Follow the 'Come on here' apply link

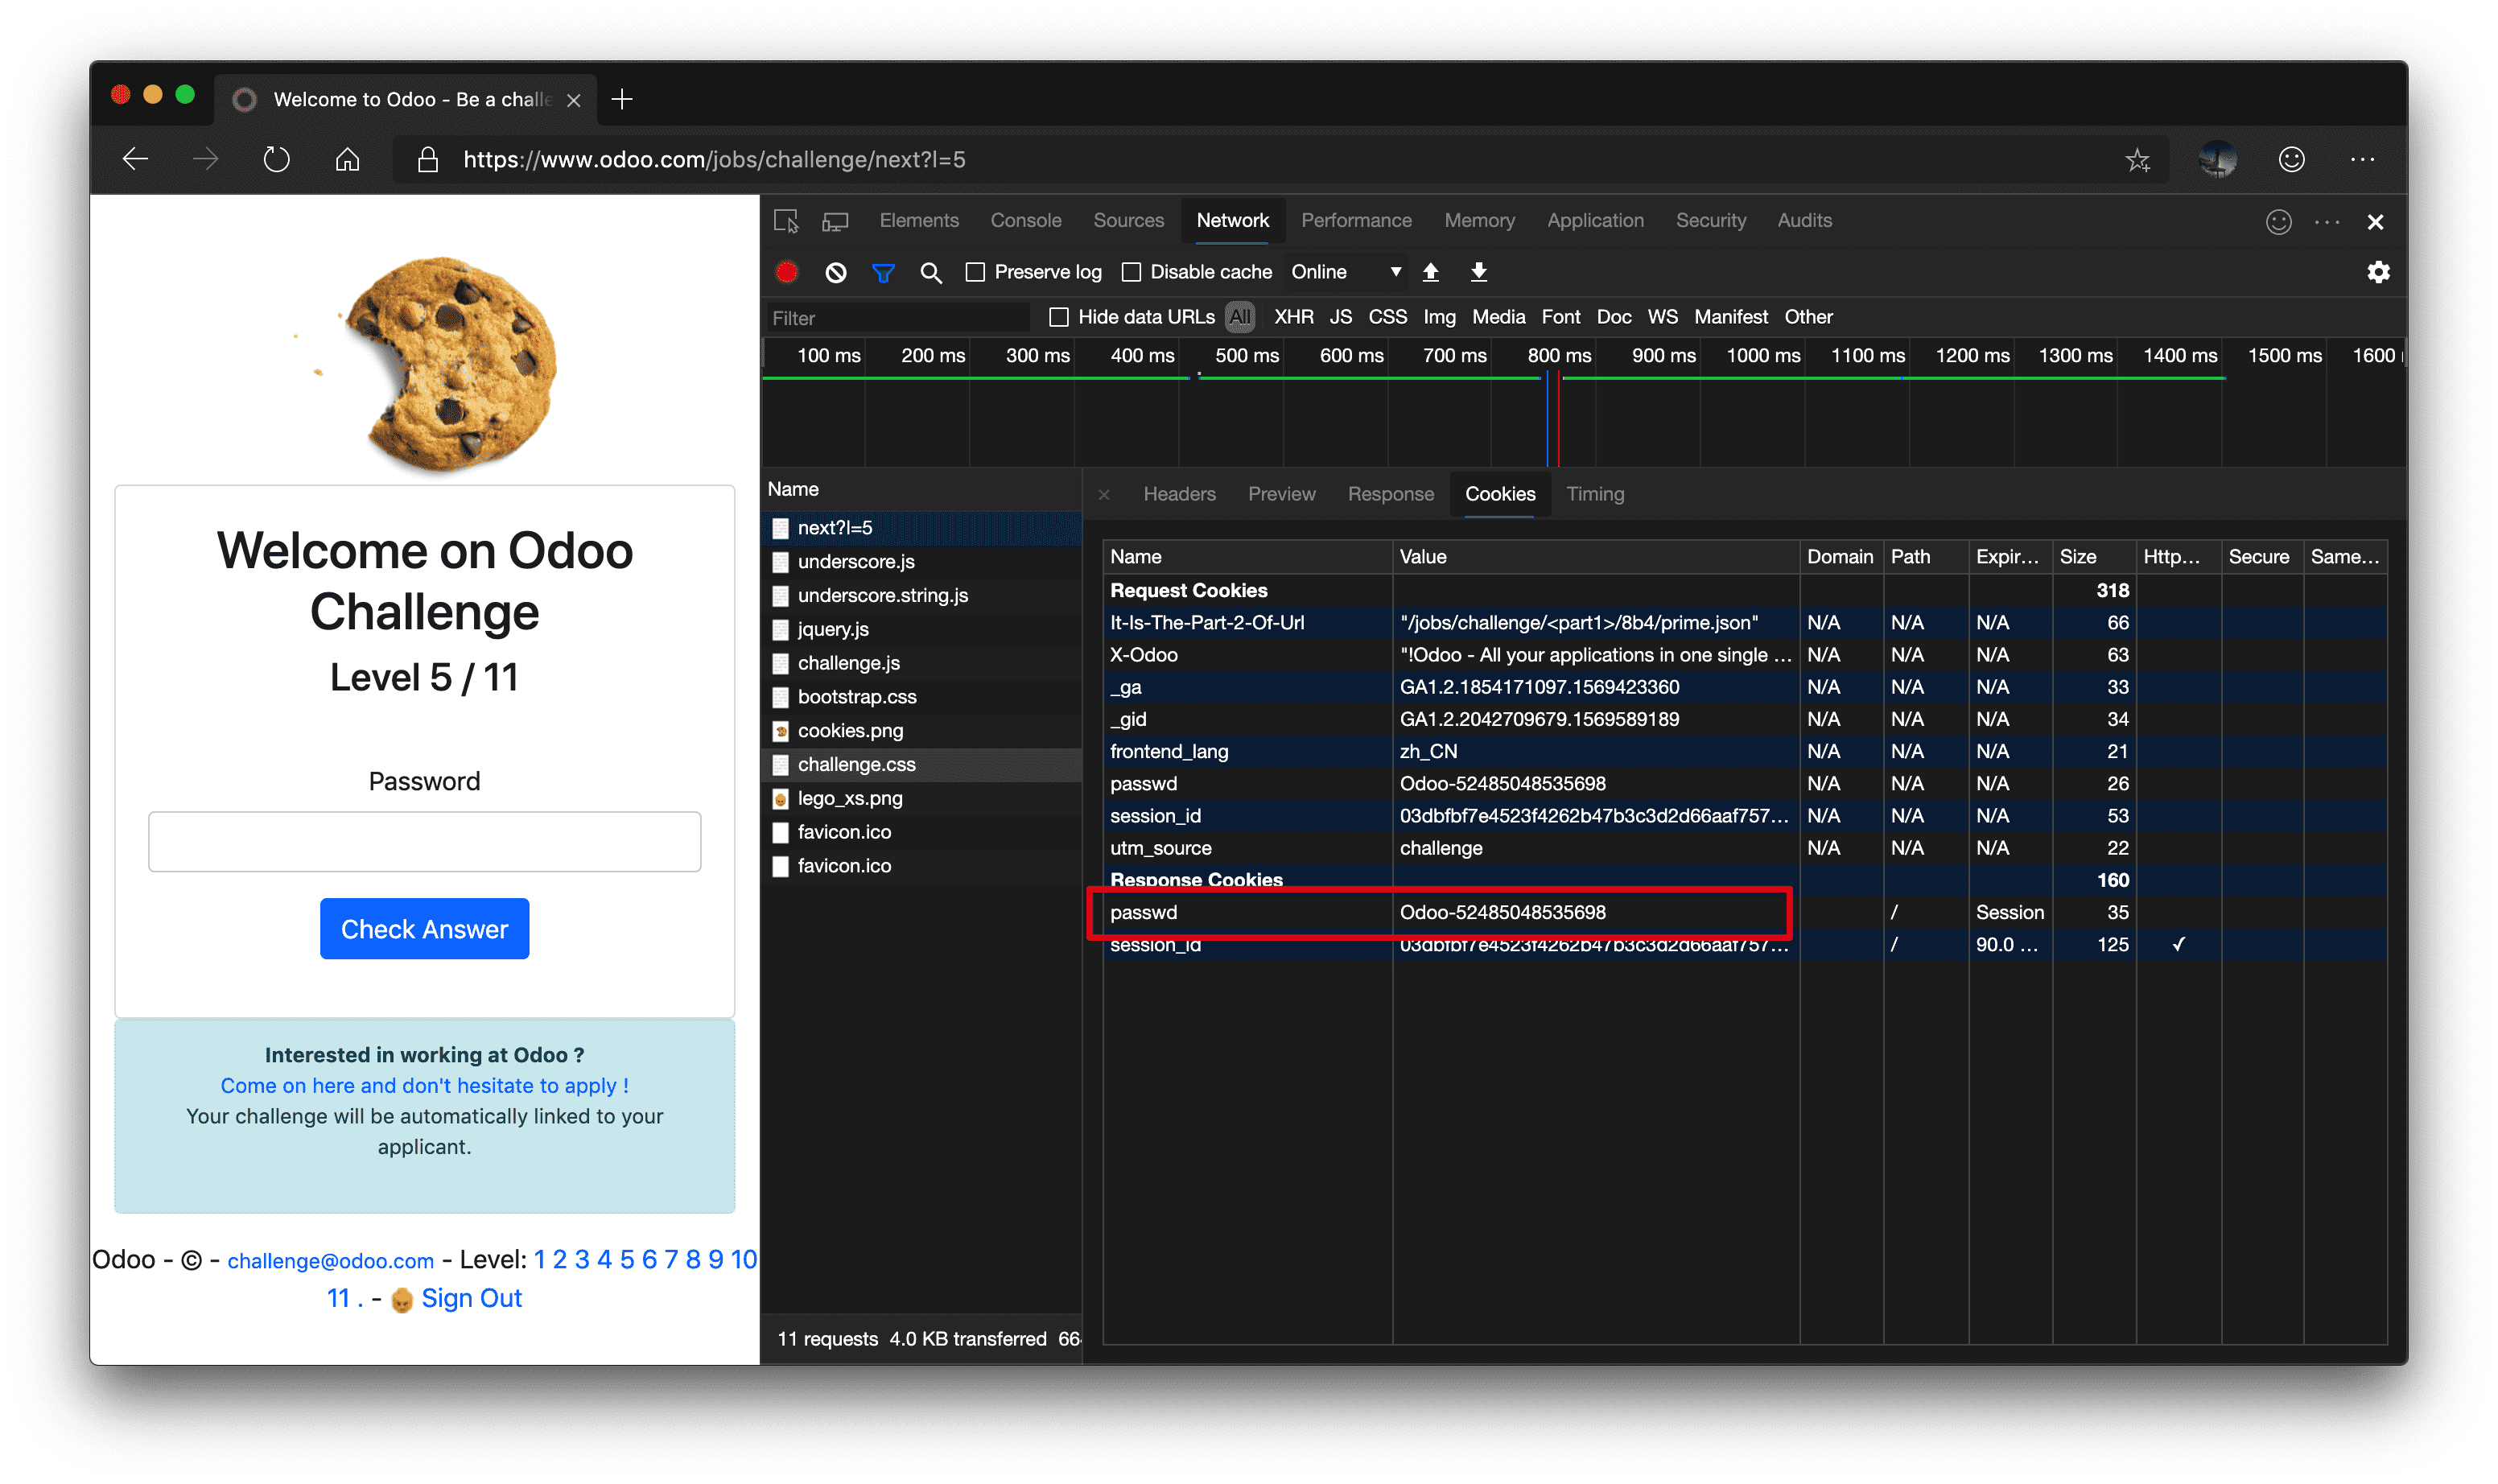424,1085
